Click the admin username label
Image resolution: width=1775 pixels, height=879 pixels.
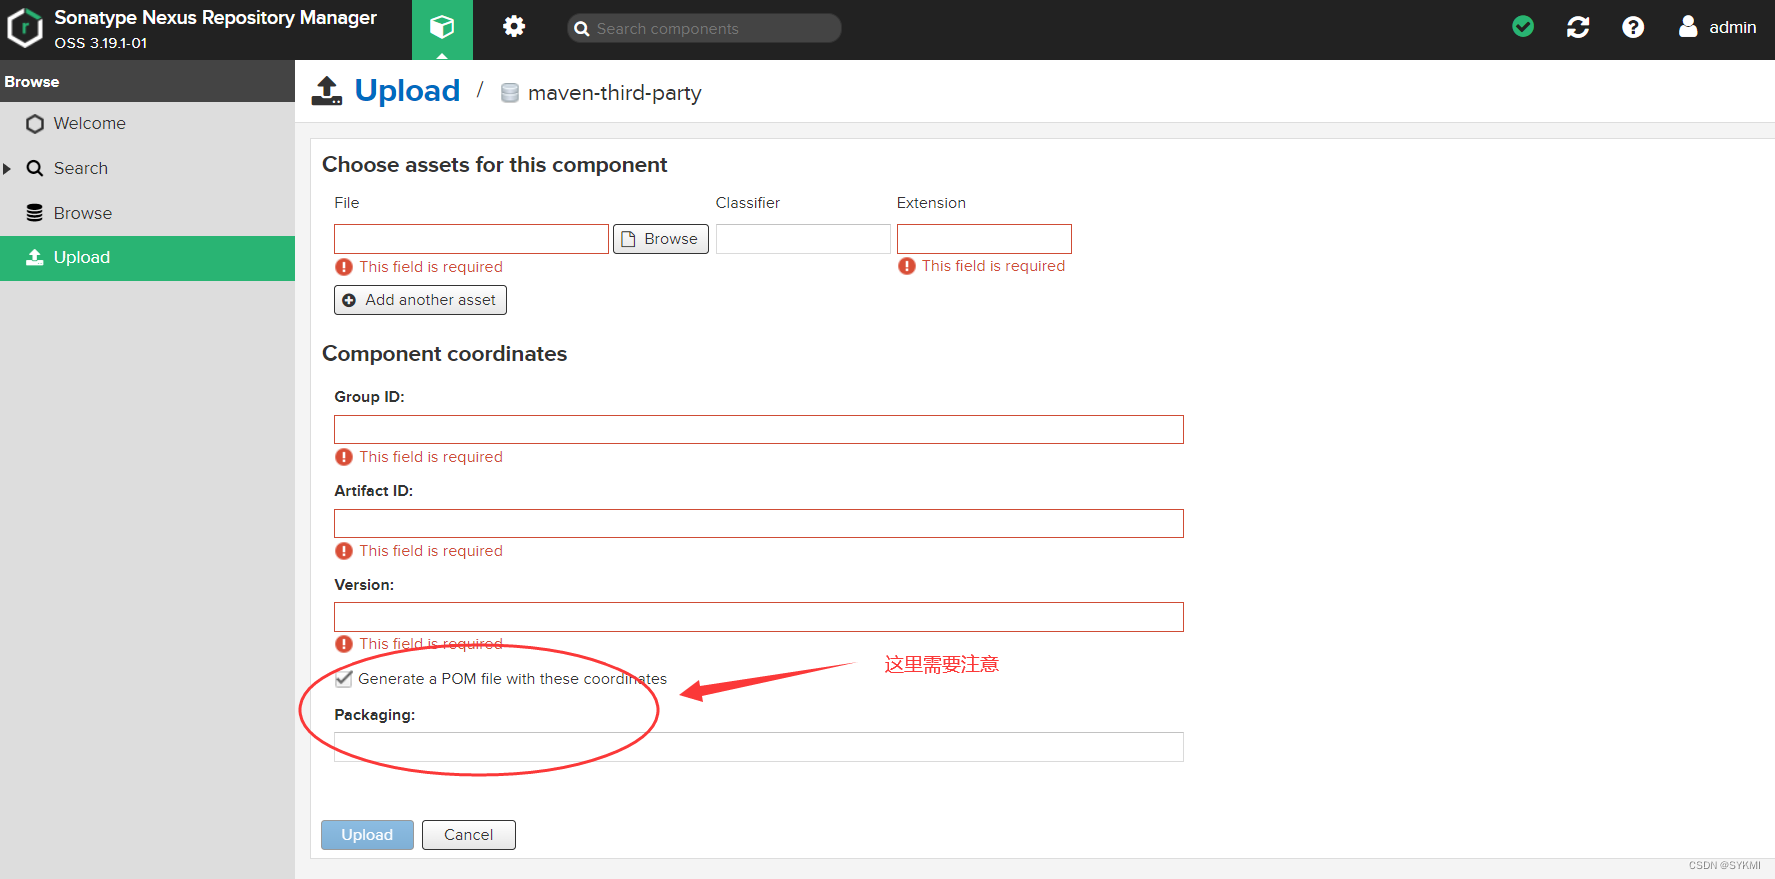click(x=1733, y=27)
